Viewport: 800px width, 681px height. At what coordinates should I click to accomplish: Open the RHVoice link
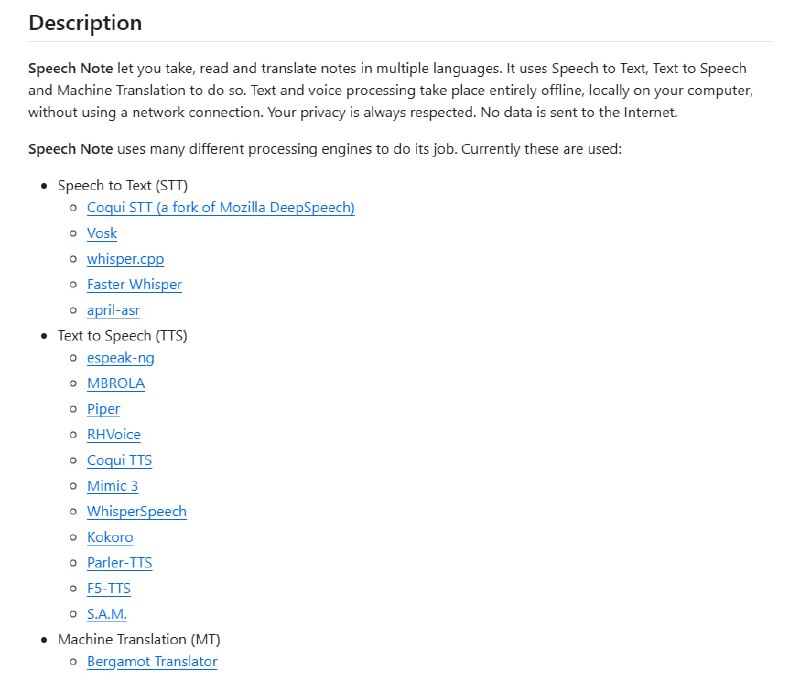coord(114,435)
